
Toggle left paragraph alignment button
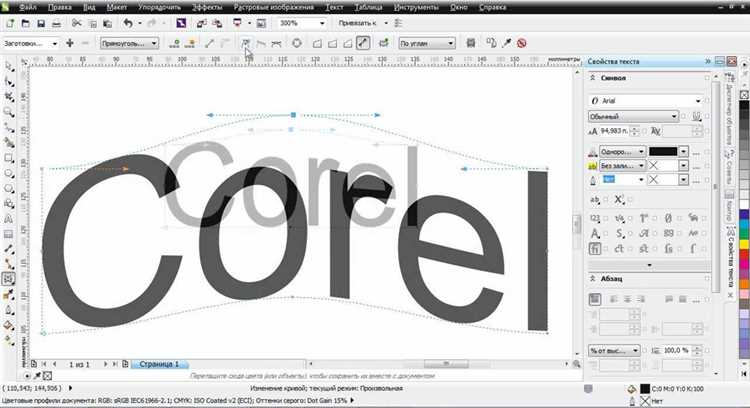pos(613,299)
